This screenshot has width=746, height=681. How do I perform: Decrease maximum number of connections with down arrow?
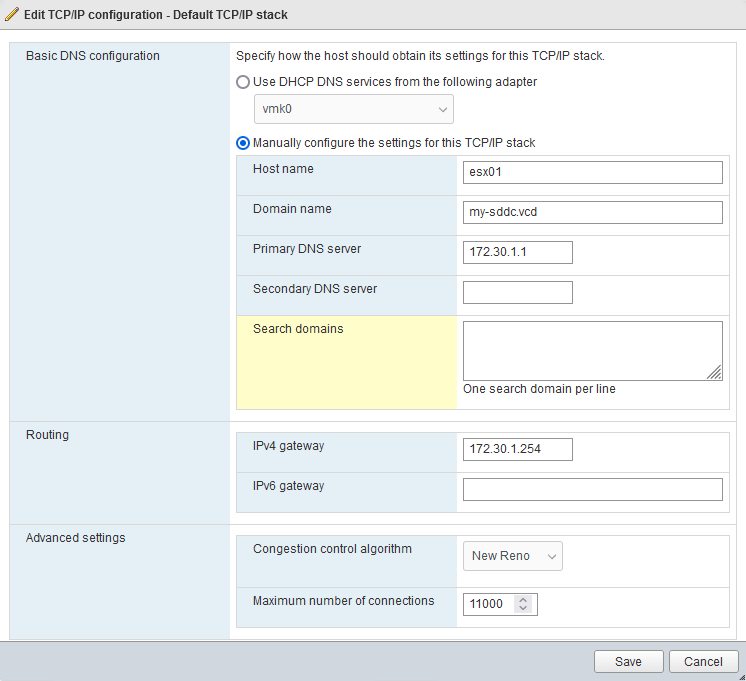[x=523, y=608]
